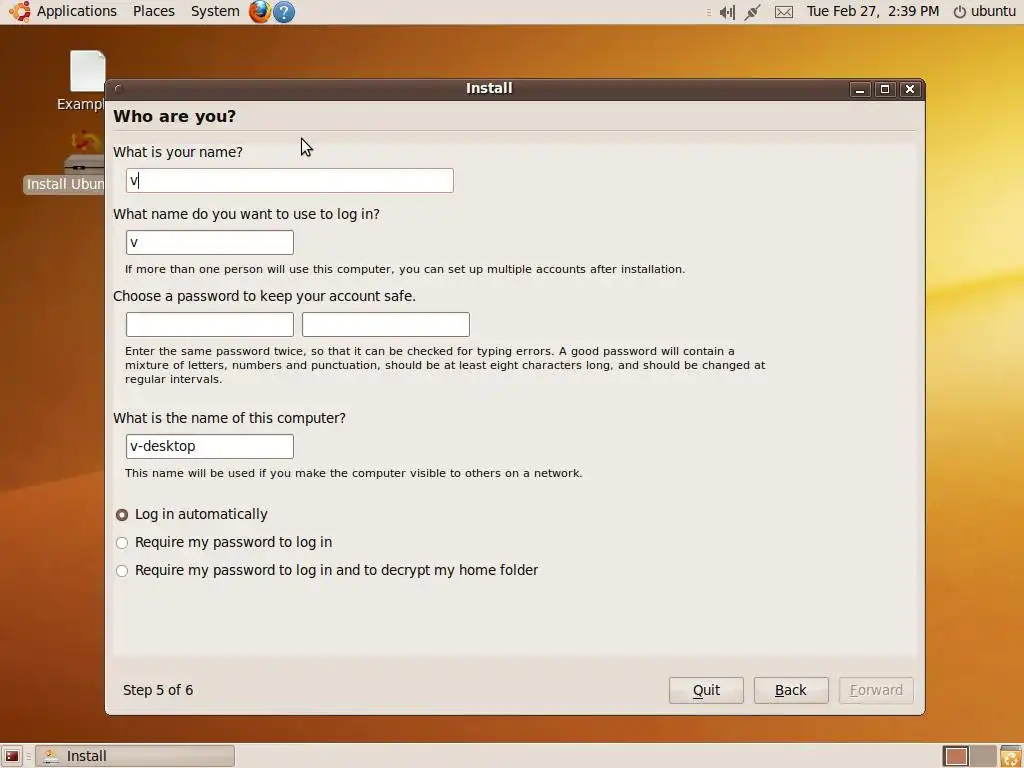The width and height of the screenshot is (1024, 768).
Task: Click the Install taskbar window button
Action: (135, 756)
